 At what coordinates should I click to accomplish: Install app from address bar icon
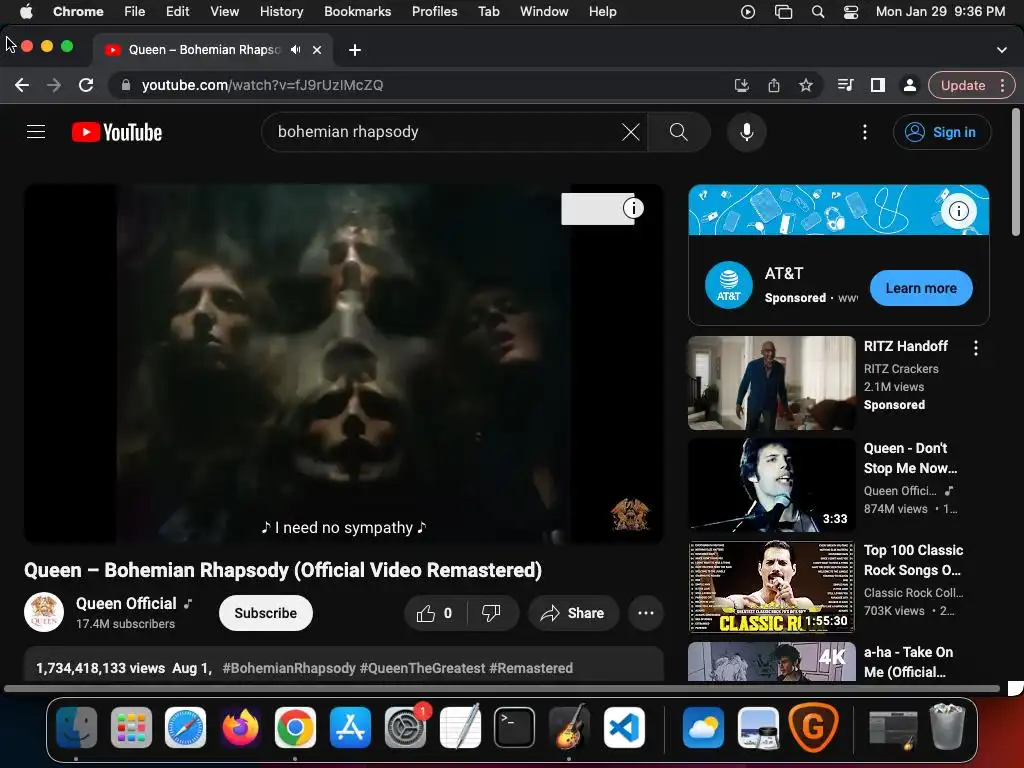point(741,85)
